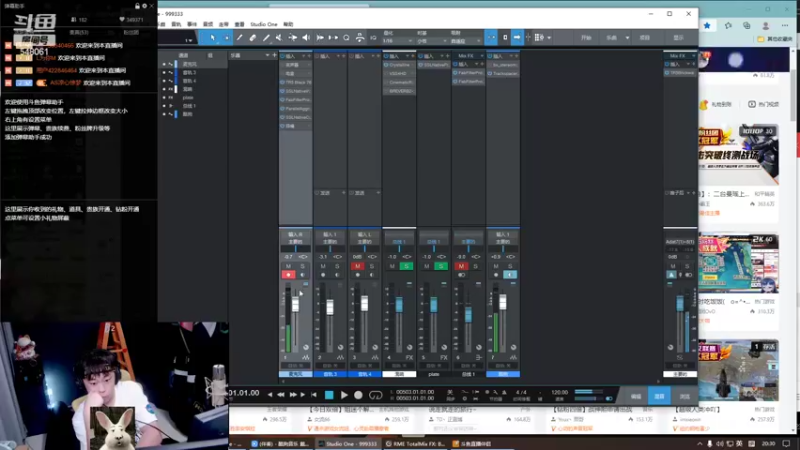Open the BREVERB2 insert on FX channel 4

point(401,91)
